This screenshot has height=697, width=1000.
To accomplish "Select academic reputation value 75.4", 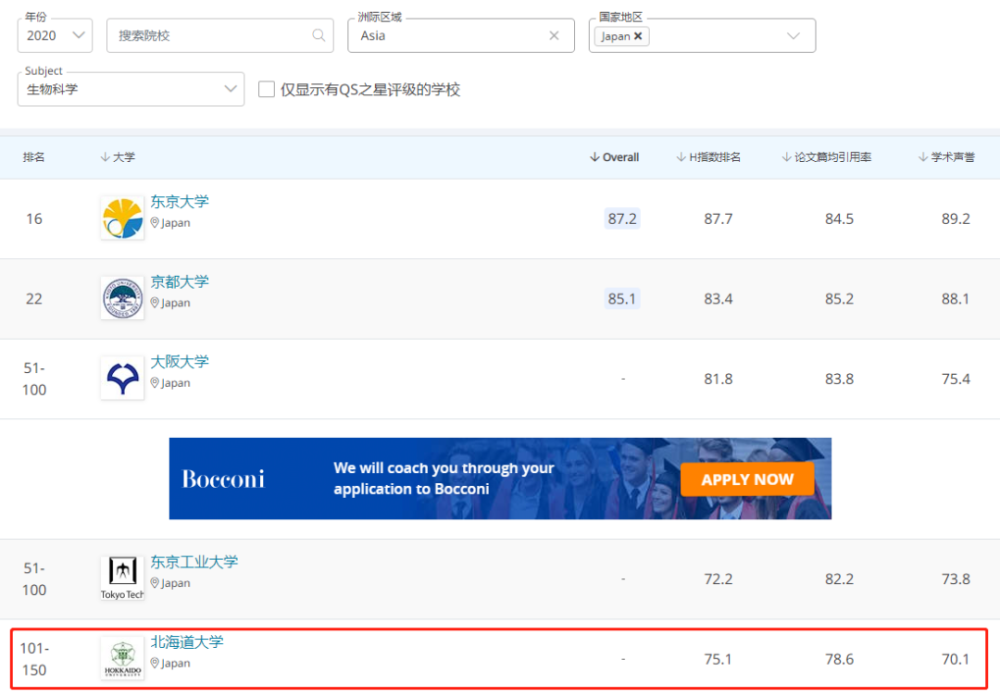I will pyautogui.click(x=955, y=379).
